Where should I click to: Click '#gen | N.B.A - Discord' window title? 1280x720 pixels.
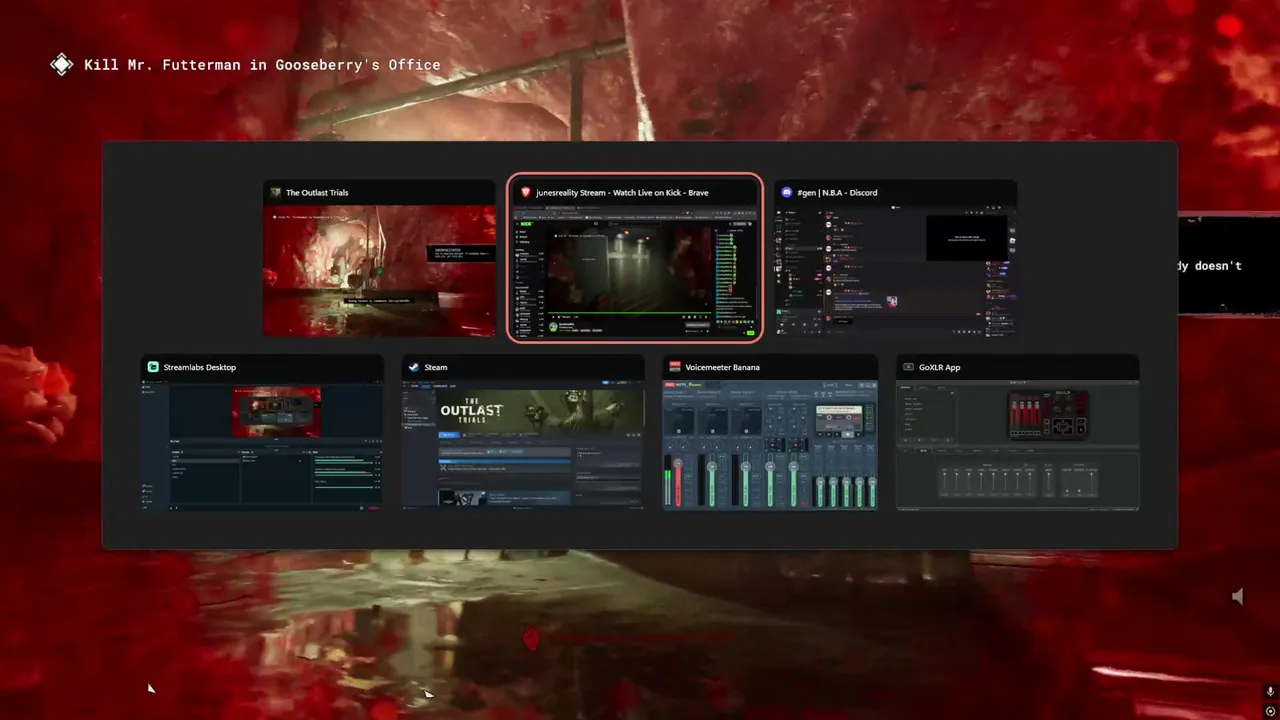pyautogui.click(x=837, y=193)
